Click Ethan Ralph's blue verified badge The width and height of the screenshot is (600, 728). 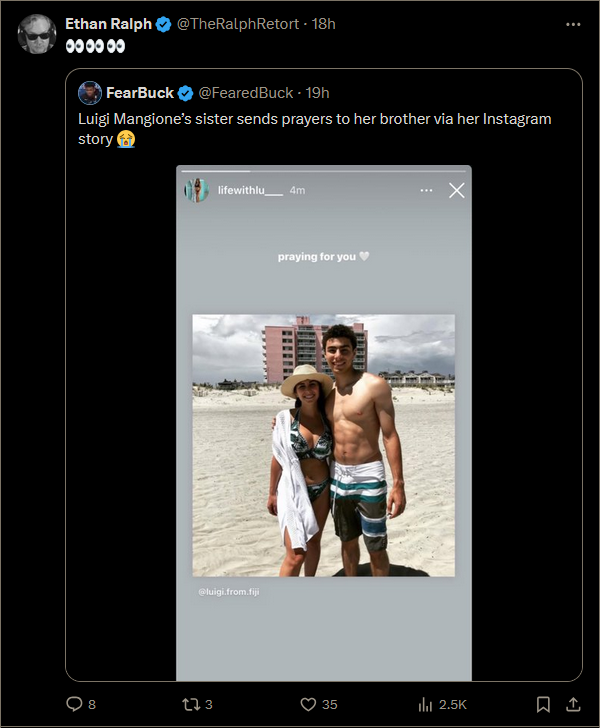click(x=163, y=24)
